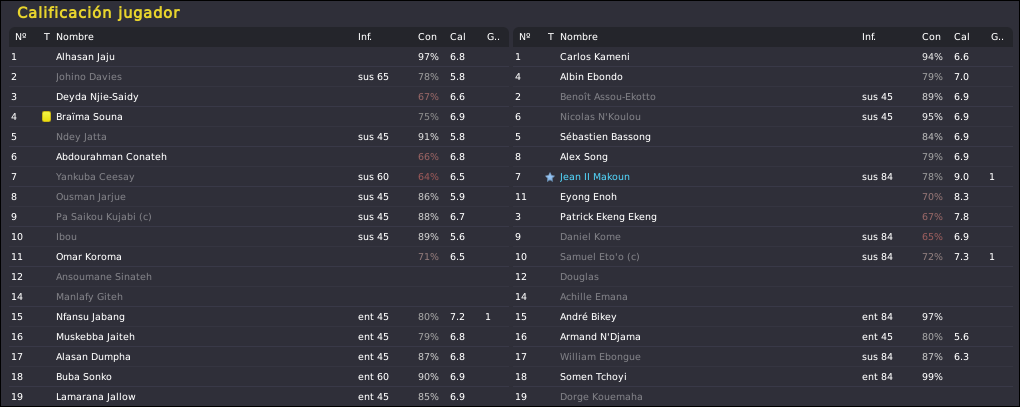Sort right table by Cal column header
The width and height of the screenshot is (1020, 407).
(x=961, y=37)
